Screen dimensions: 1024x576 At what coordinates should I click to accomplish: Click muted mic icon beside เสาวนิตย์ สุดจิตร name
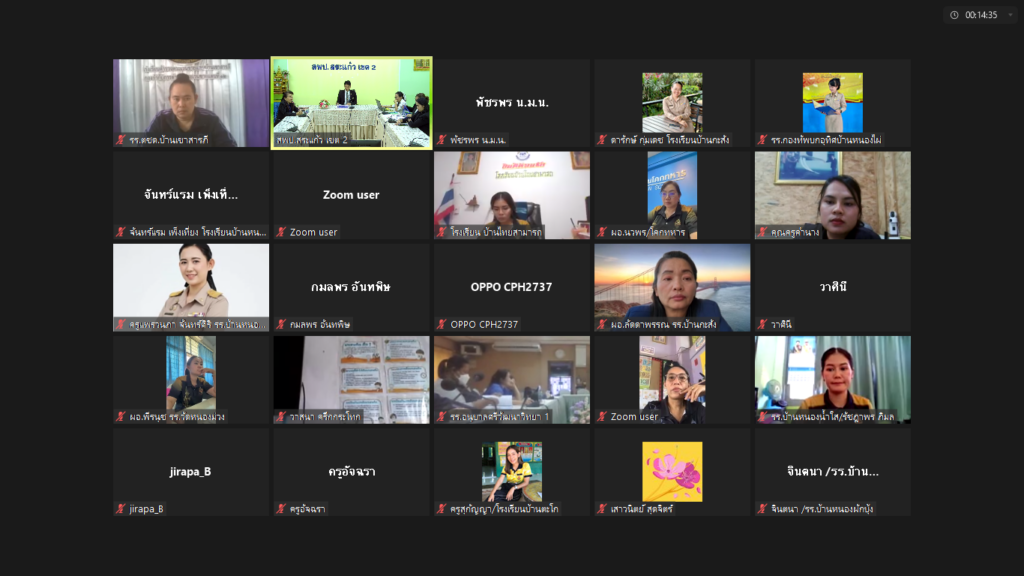coord(602,509)
